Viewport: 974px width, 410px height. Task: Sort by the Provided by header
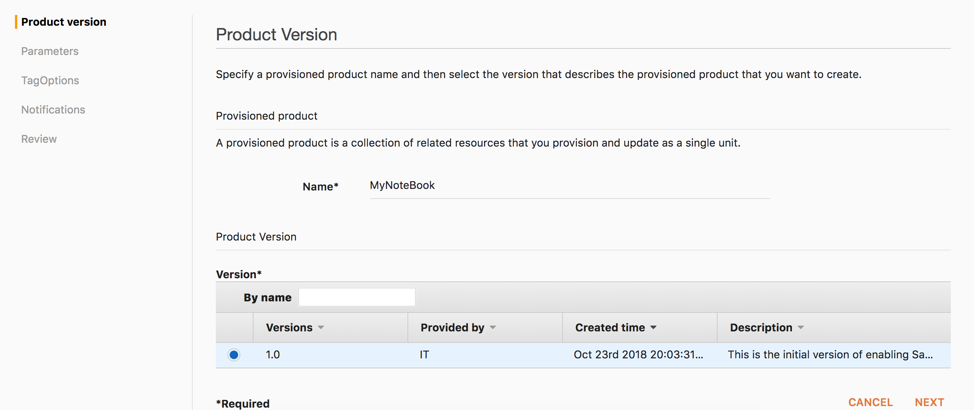452,328
